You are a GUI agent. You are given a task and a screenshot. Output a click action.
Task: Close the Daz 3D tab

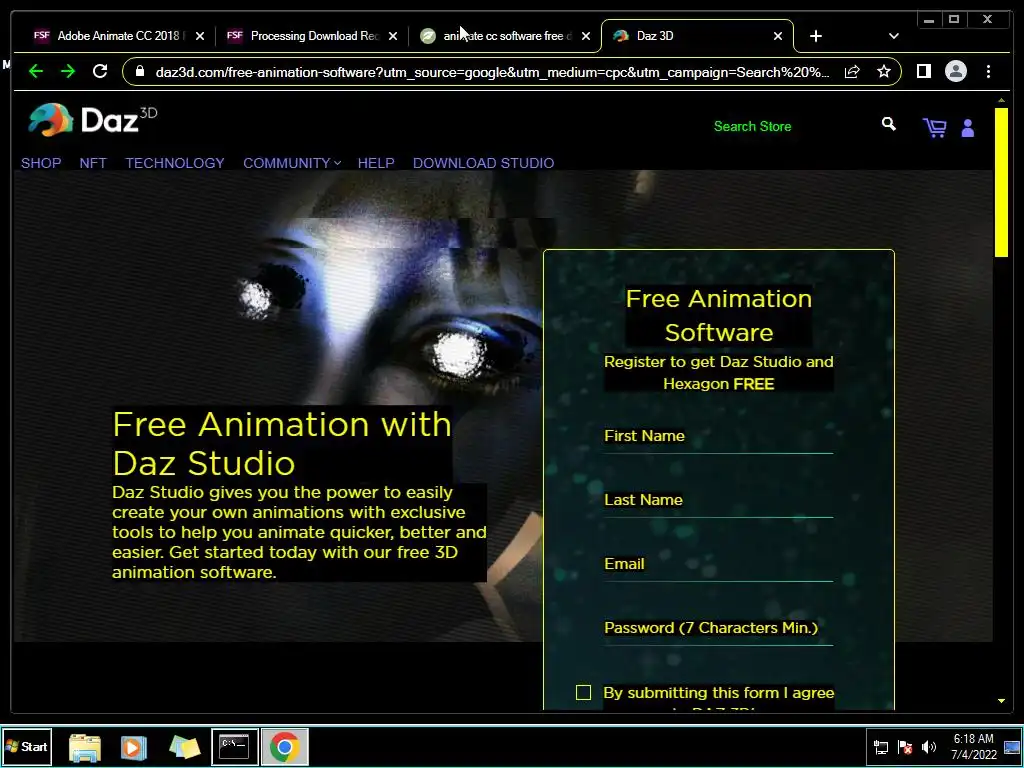point(778,36)
